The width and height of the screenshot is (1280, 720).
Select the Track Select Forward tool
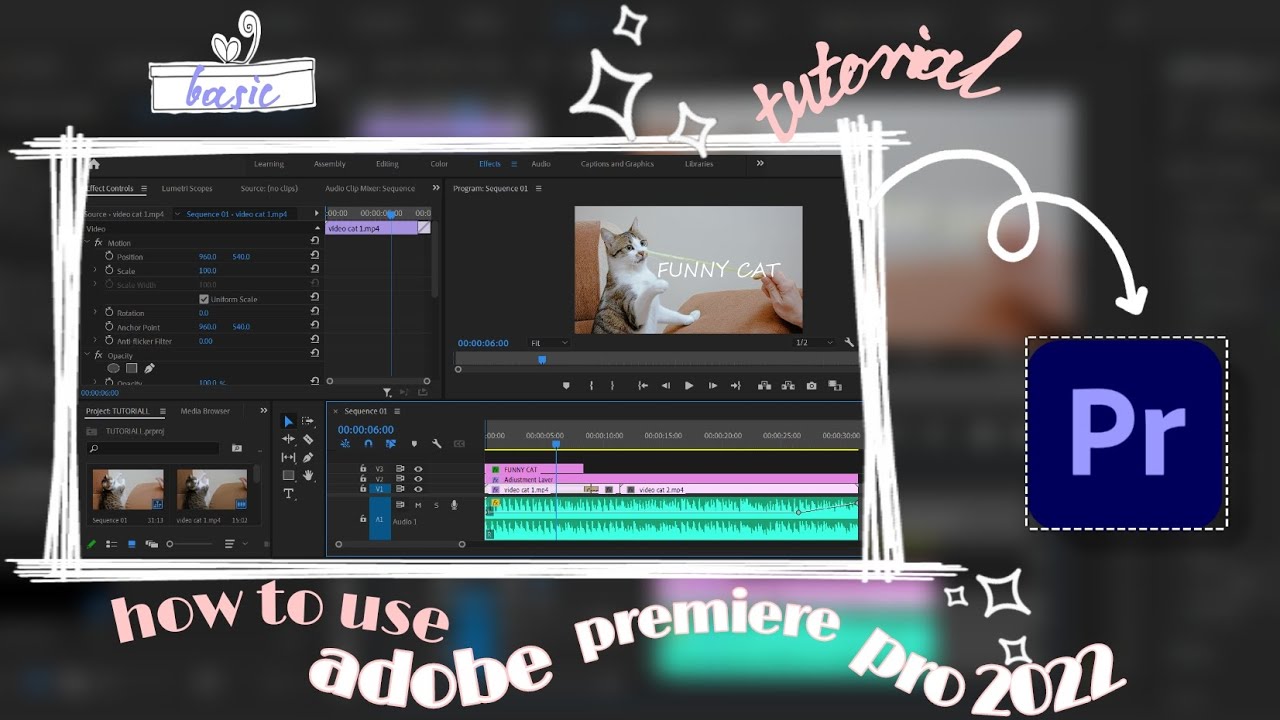pyautogui.click(x=308, y=421)
